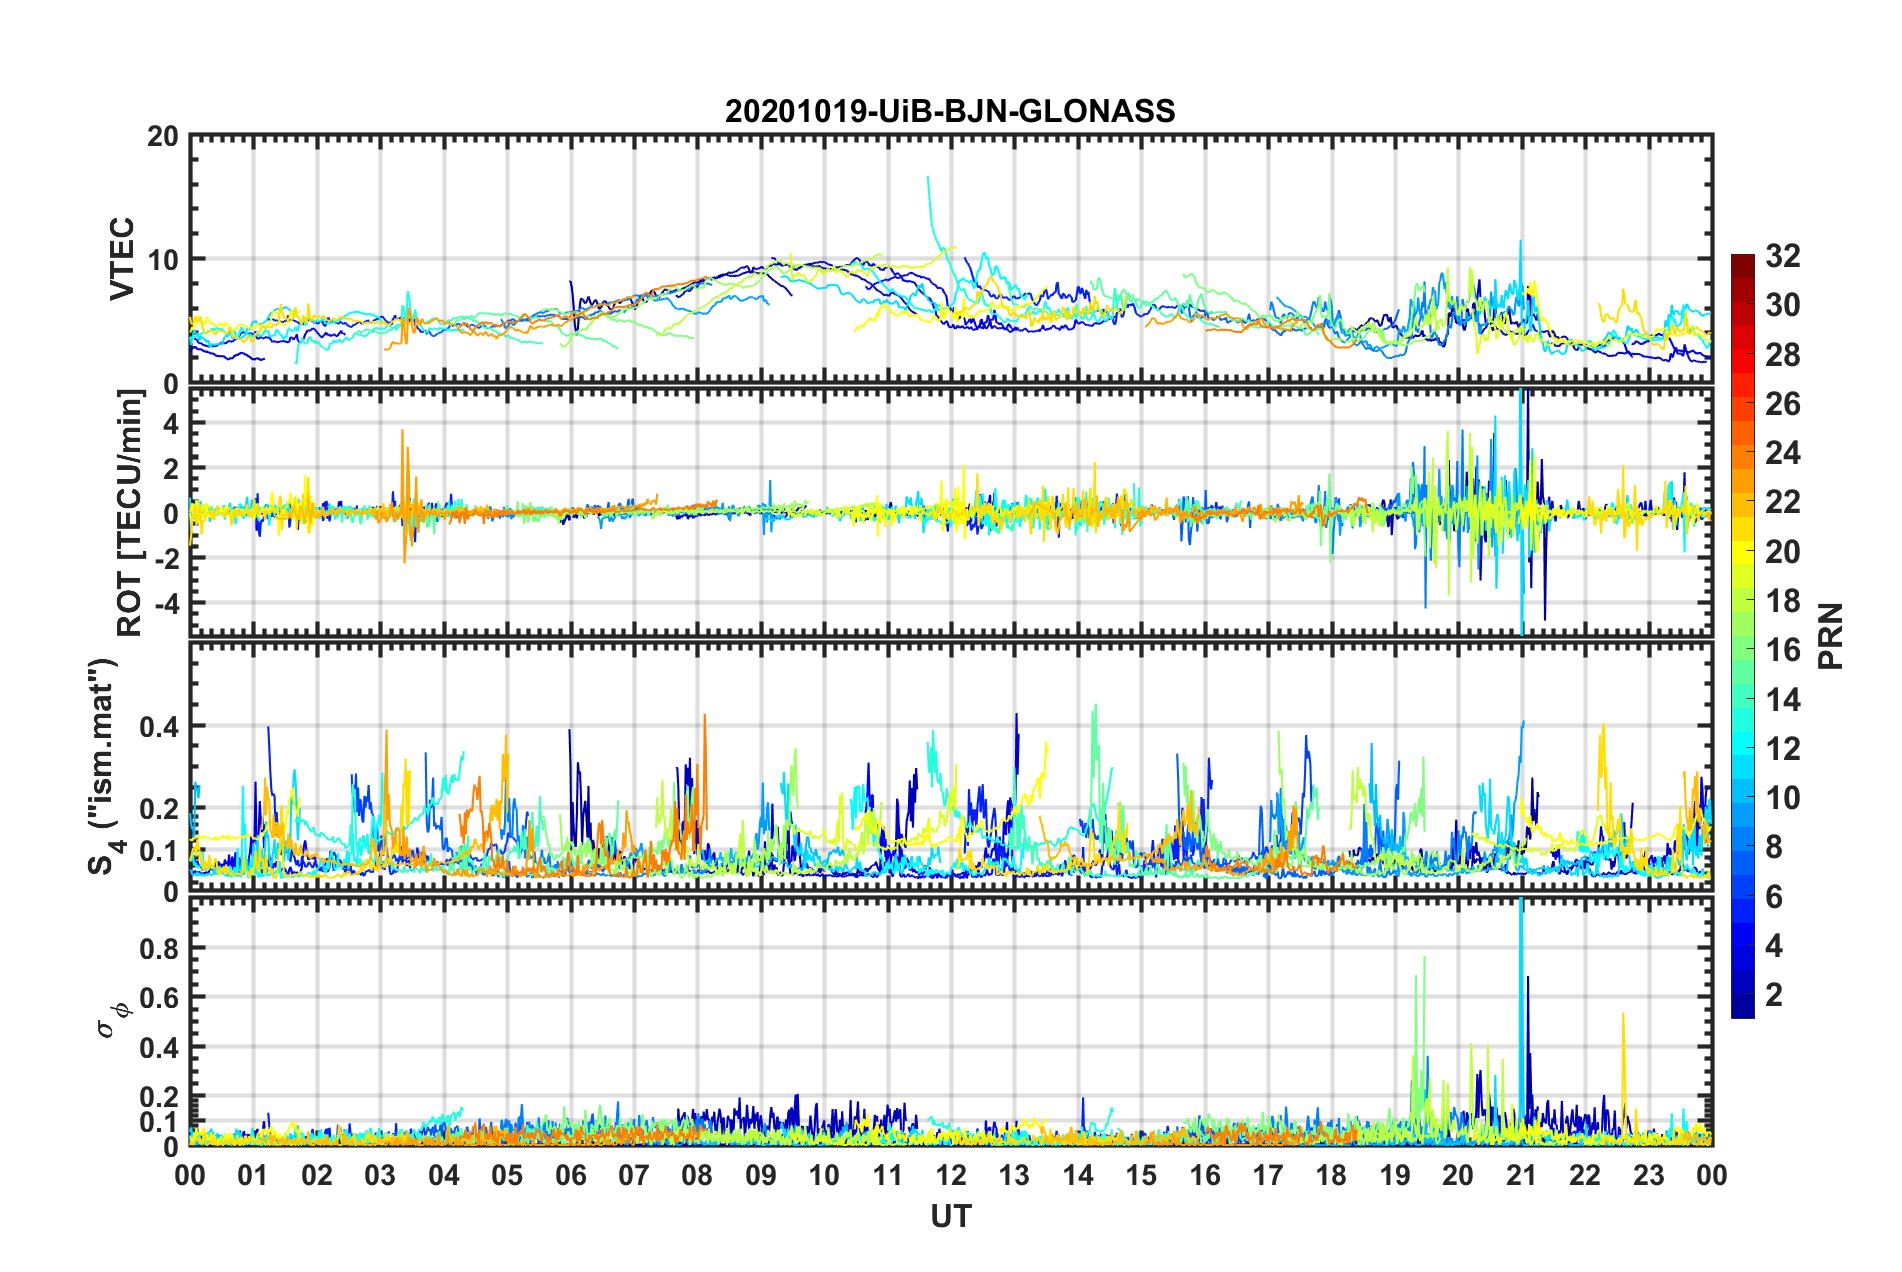Click the 03 tick label on UT axis
The image size is (1902, 1272).
pos(380,1175)
